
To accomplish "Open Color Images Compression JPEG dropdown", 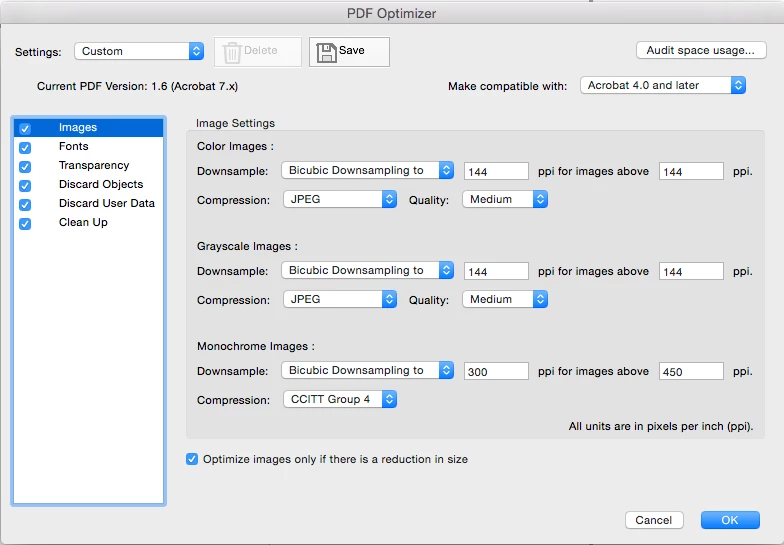I will 340,199.
